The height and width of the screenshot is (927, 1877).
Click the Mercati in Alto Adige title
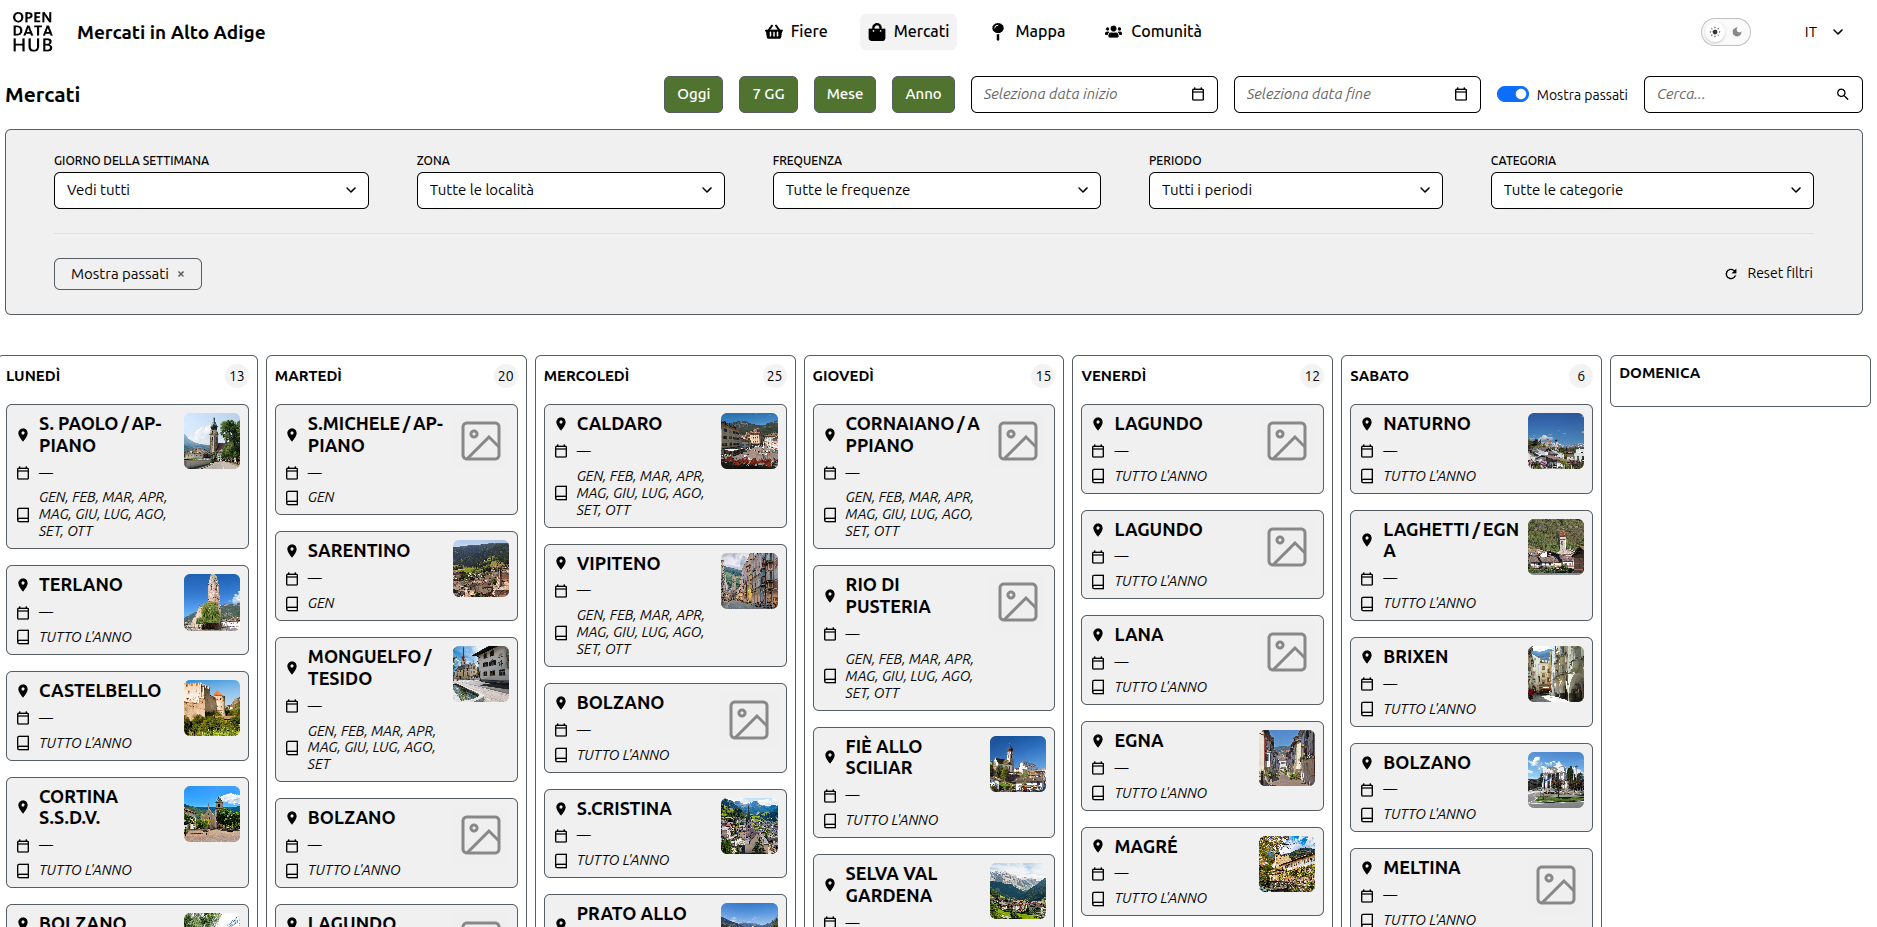(x=171, y=32)
